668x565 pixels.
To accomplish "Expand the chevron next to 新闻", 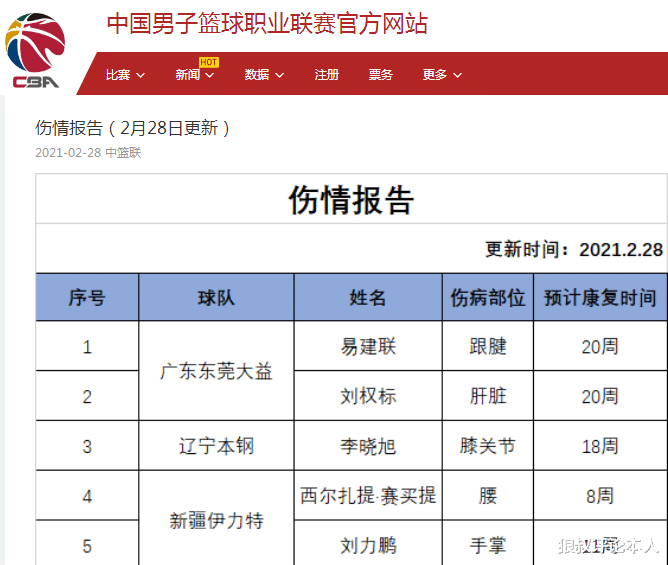I will (x=210, y=75).
